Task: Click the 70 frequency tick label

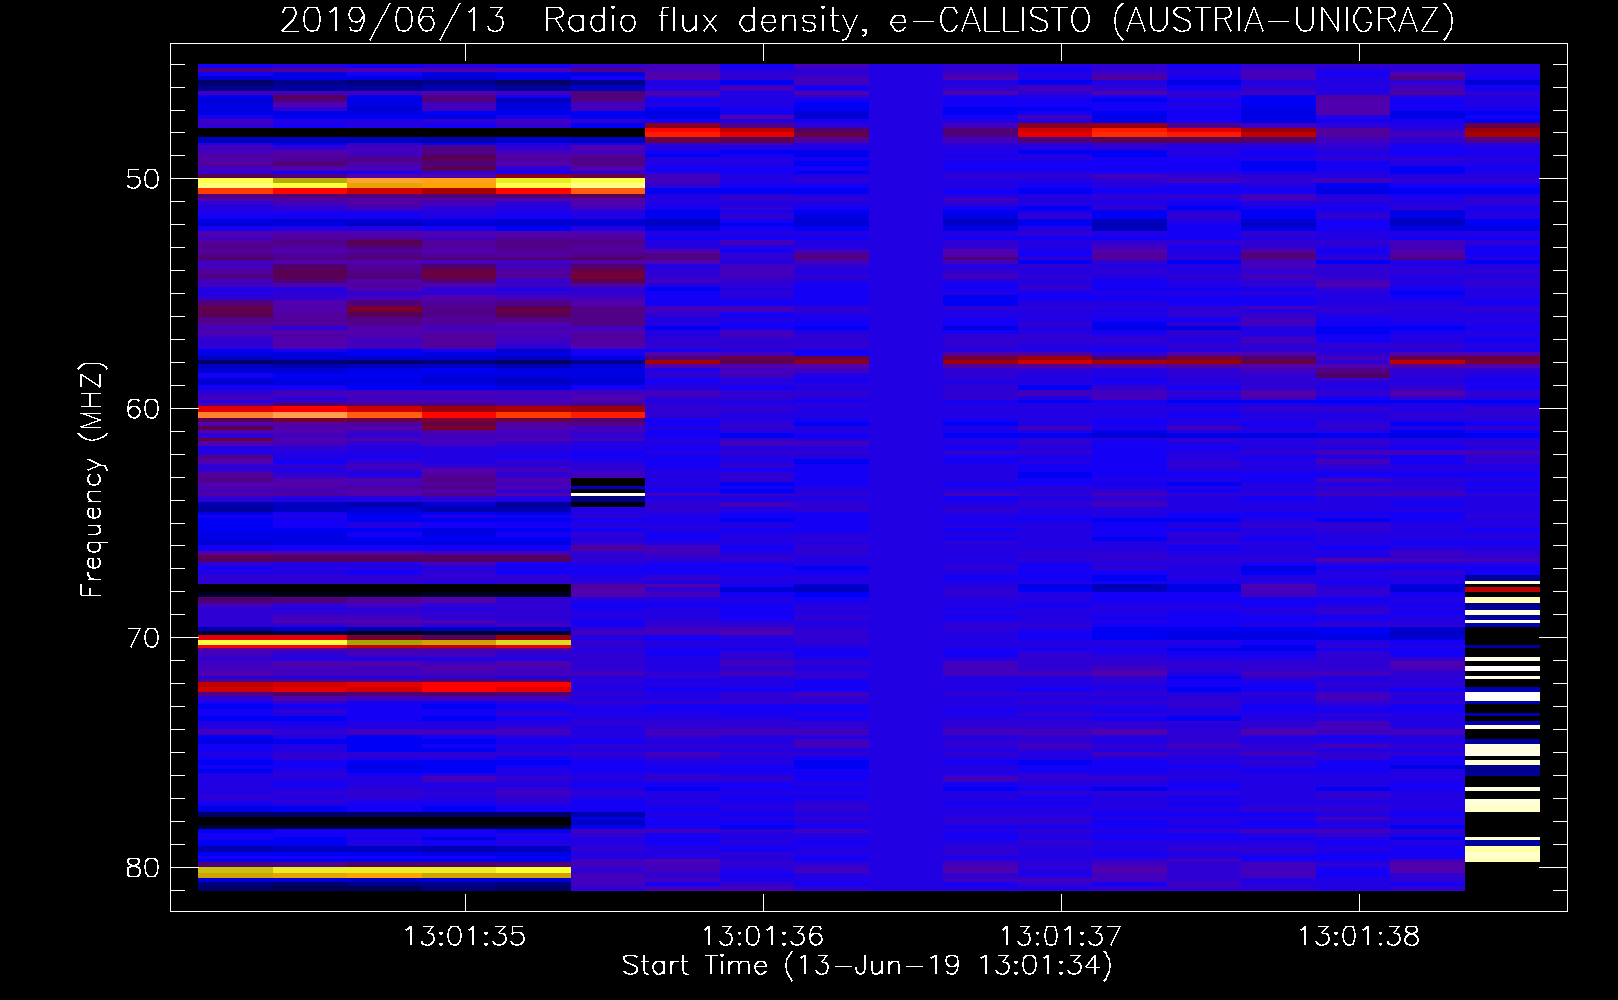Action: (x=143, y=638)
